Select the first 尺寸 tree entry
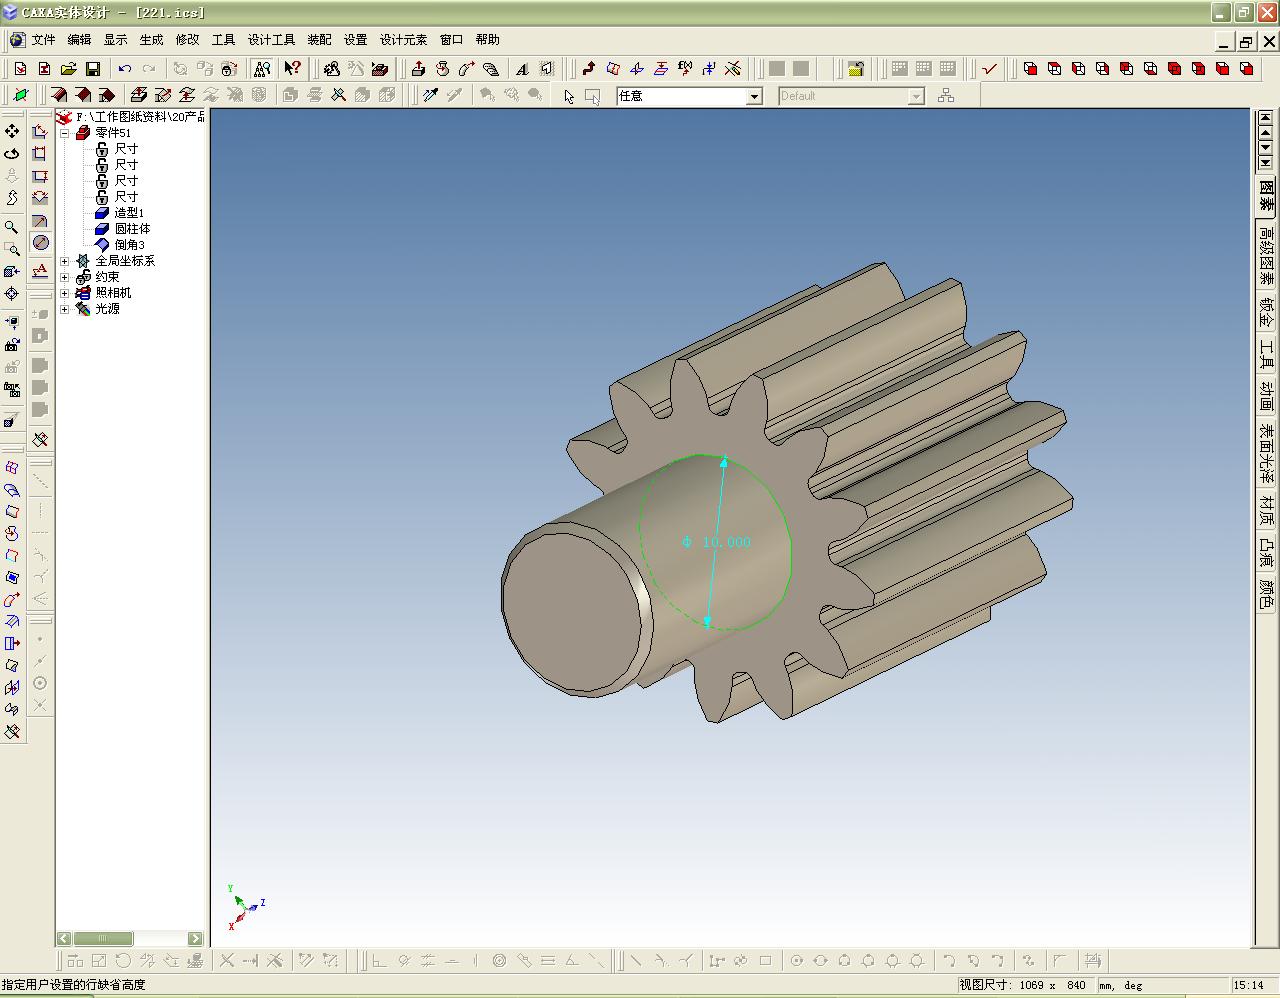The height and width of the screenshot is (998, 1280). click(x=126, y=149)
